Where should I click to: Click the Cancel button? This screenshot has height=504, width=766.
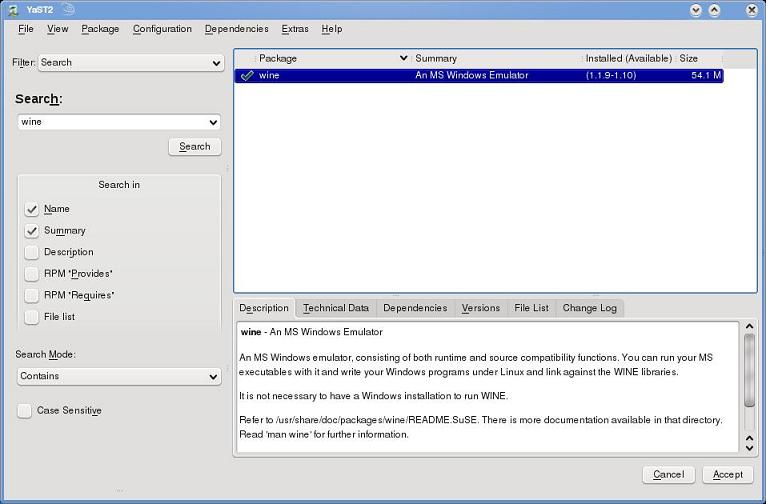pyautogui.click(x=668, y=475)
